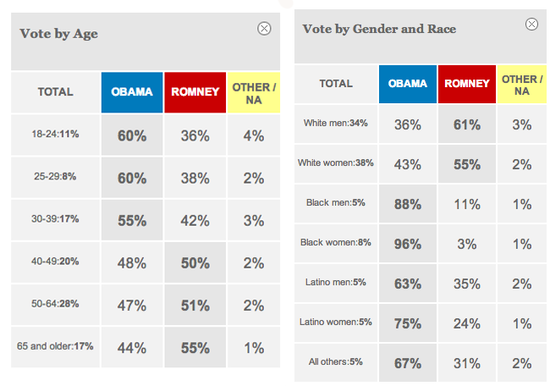Click the All others:5% row label

tap(336, 362)
